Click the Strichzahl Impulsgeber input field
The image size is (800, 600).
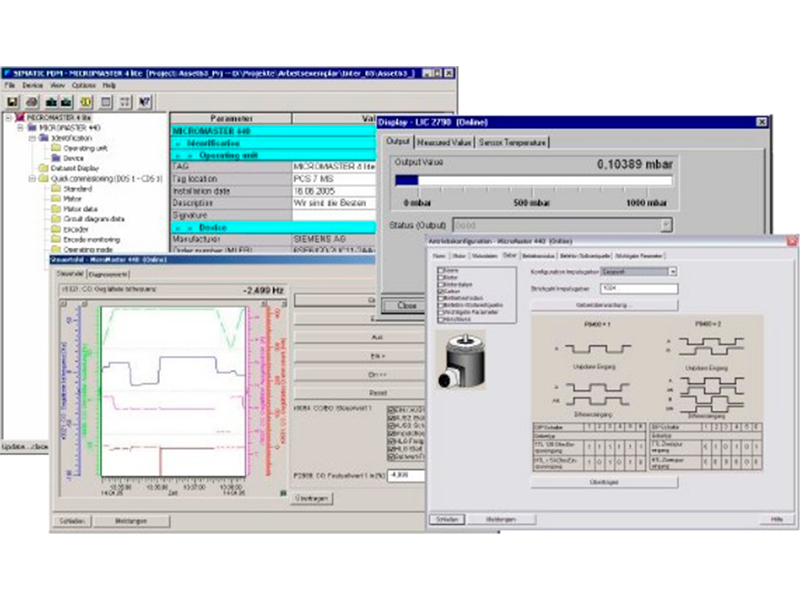click(x=639, y=289)
